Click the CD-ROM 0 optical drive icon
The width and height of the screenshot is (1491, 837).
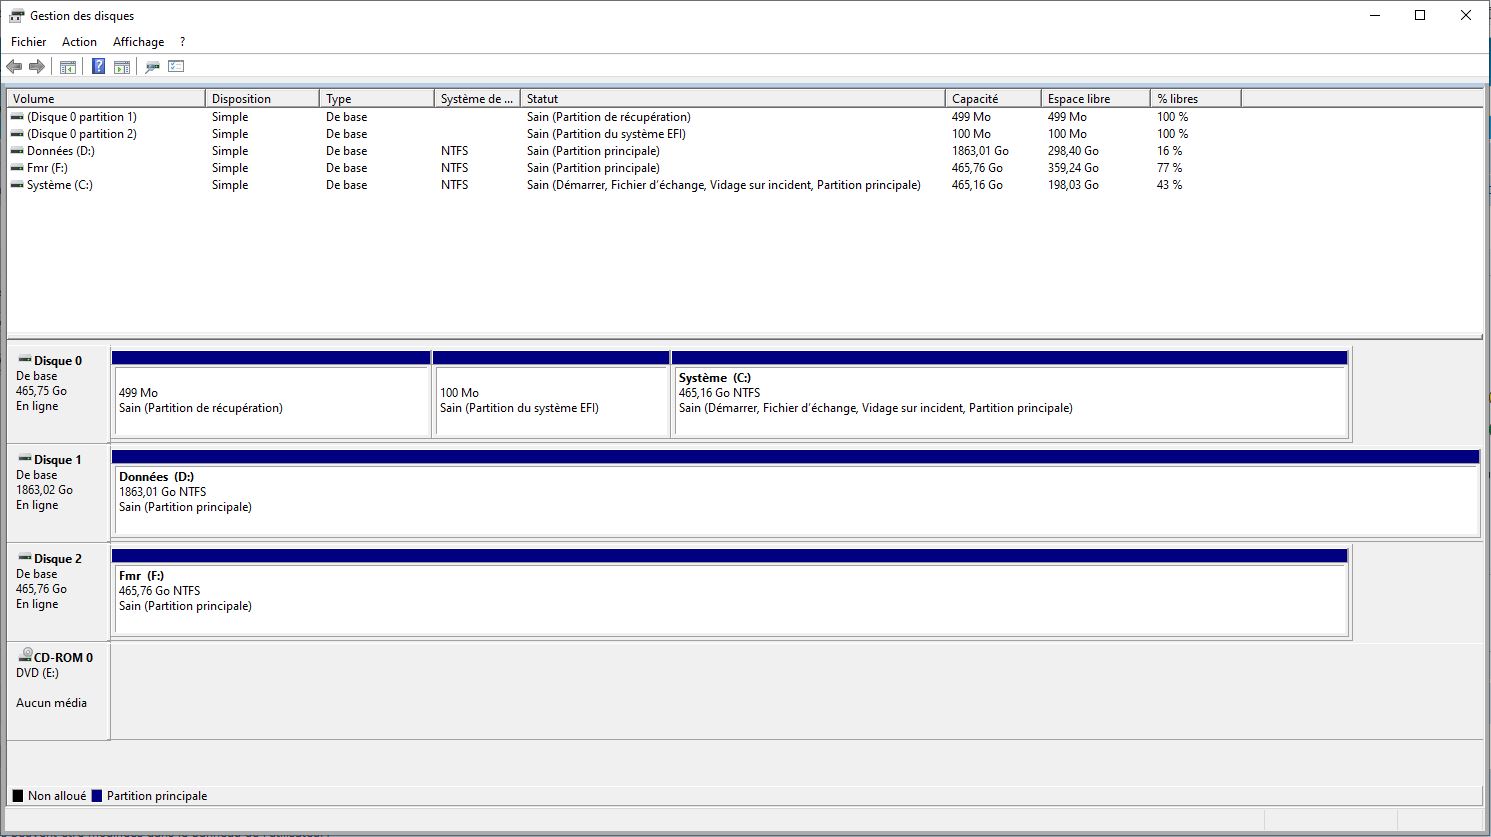pyautogui.click(x=25, y=656)
